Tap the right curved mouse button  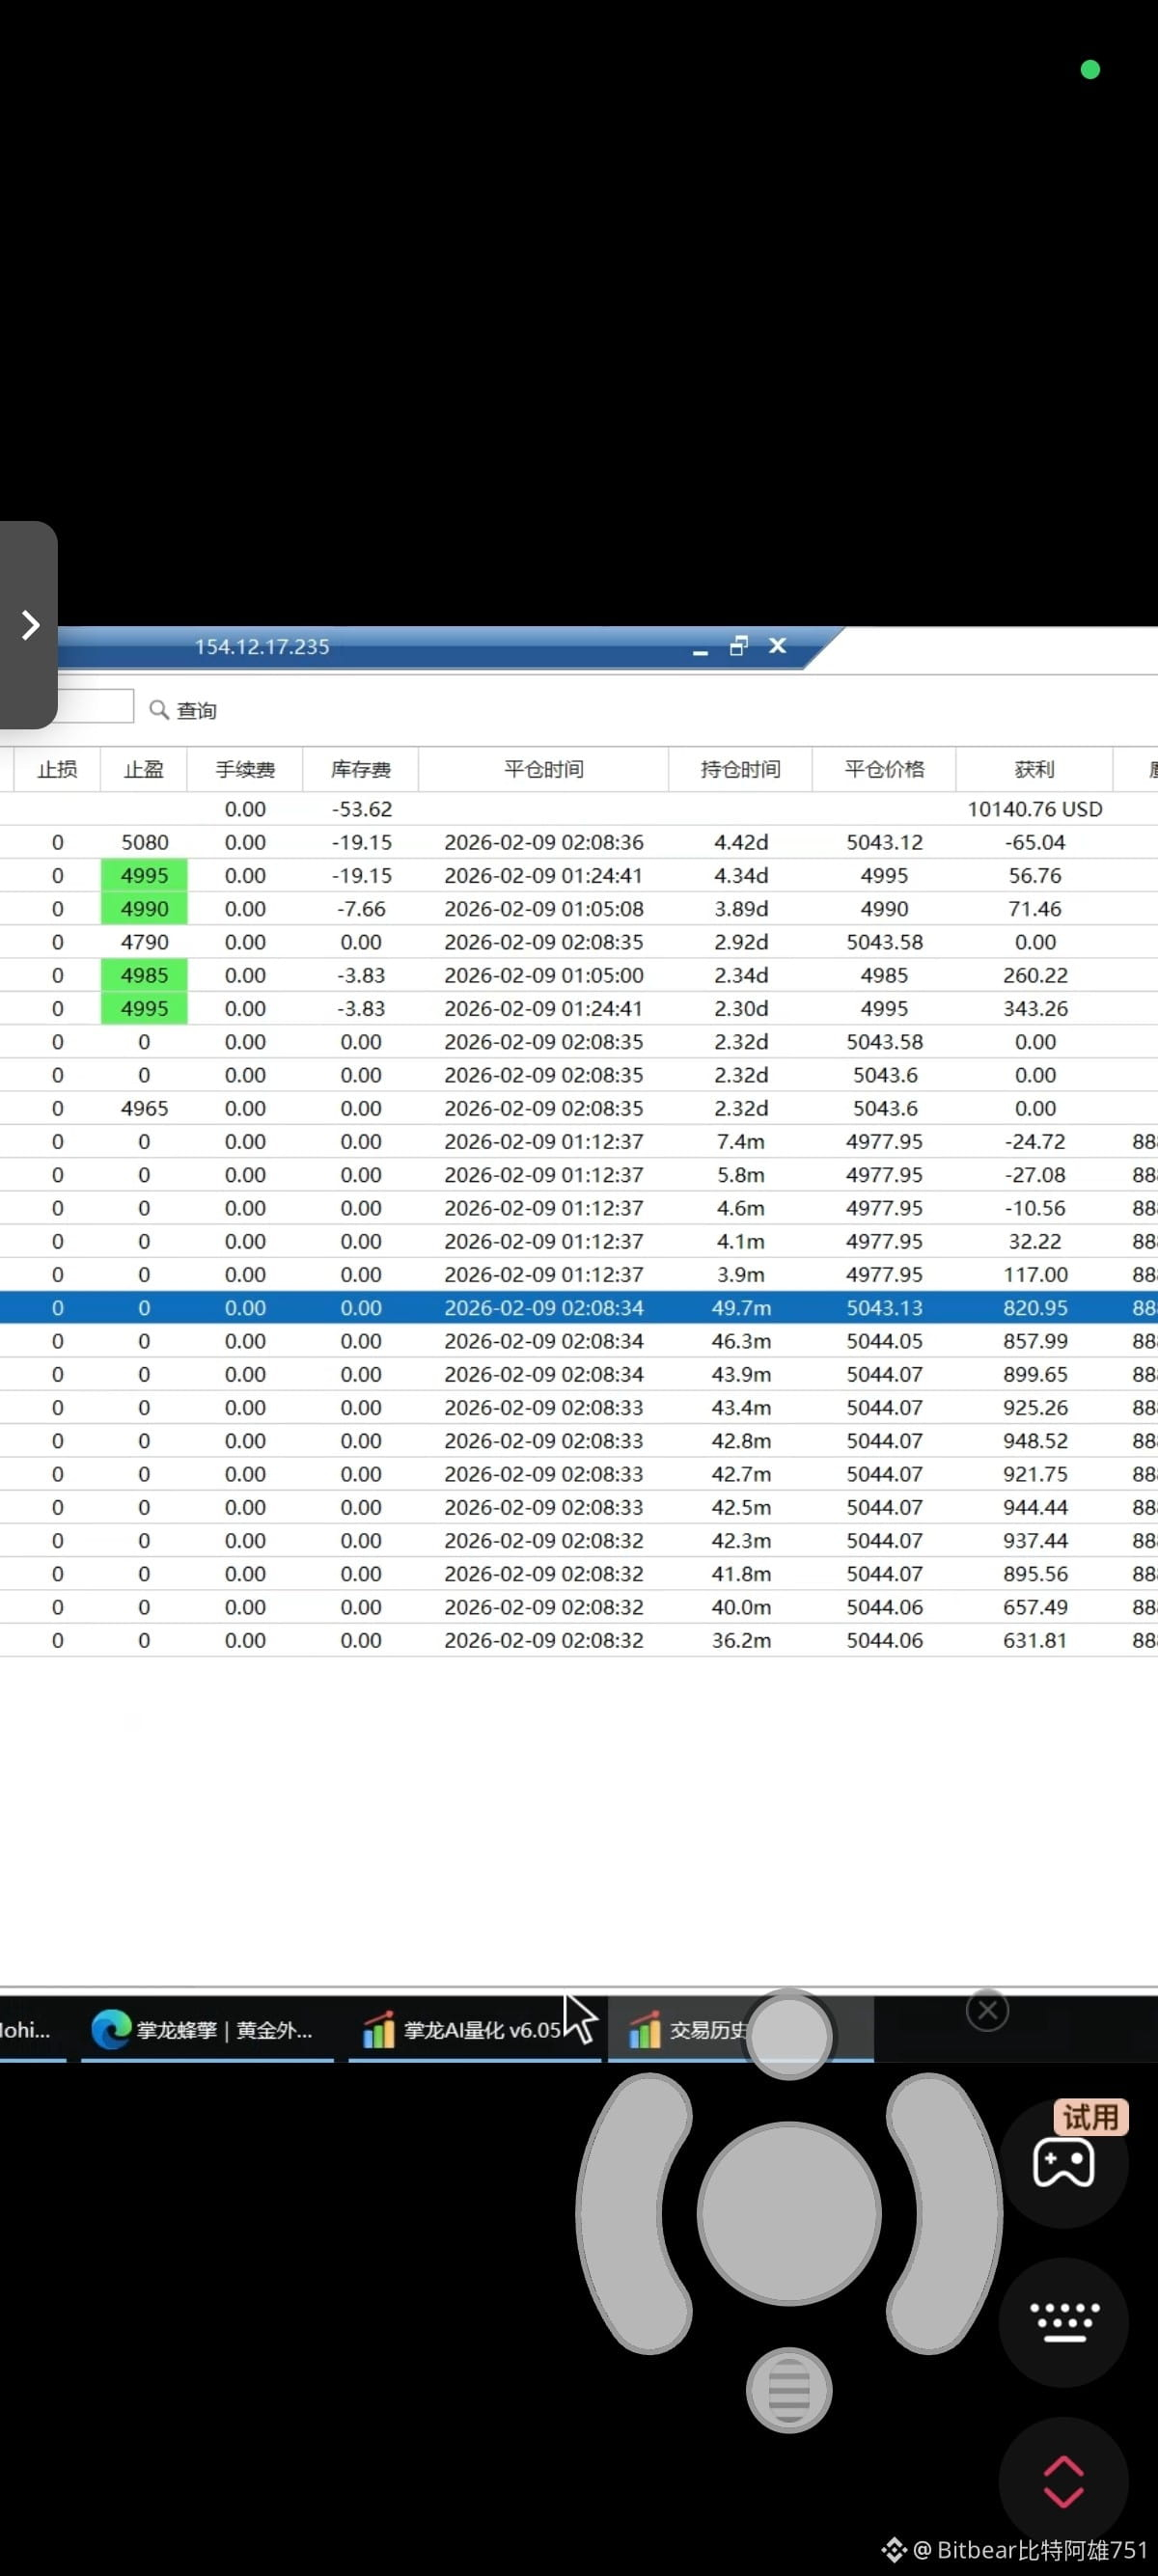pos(945,2213)
